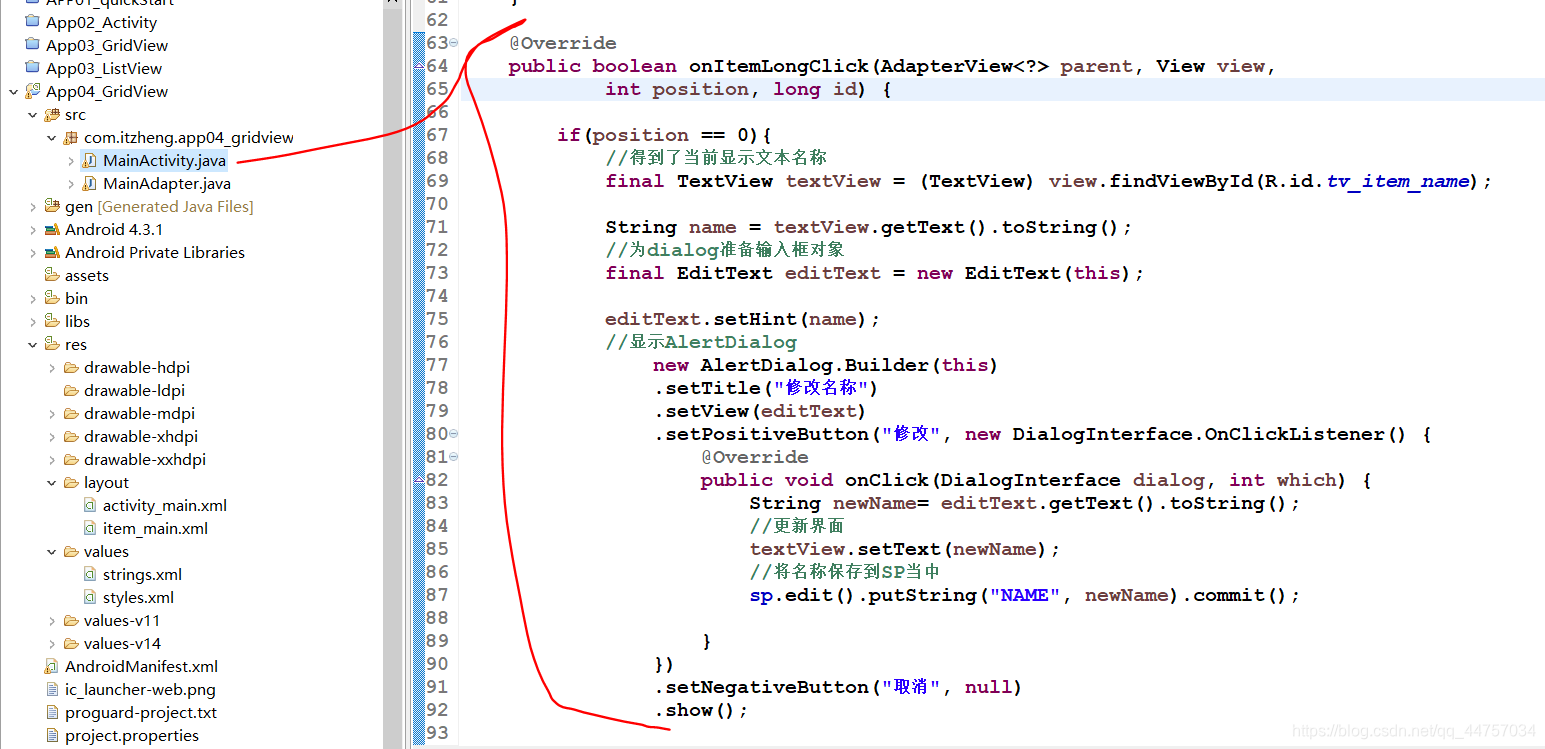The height and width of the screenshot is (749, 1545).
Task: Open AndroidManifest.xml
Action: [141, 666]
